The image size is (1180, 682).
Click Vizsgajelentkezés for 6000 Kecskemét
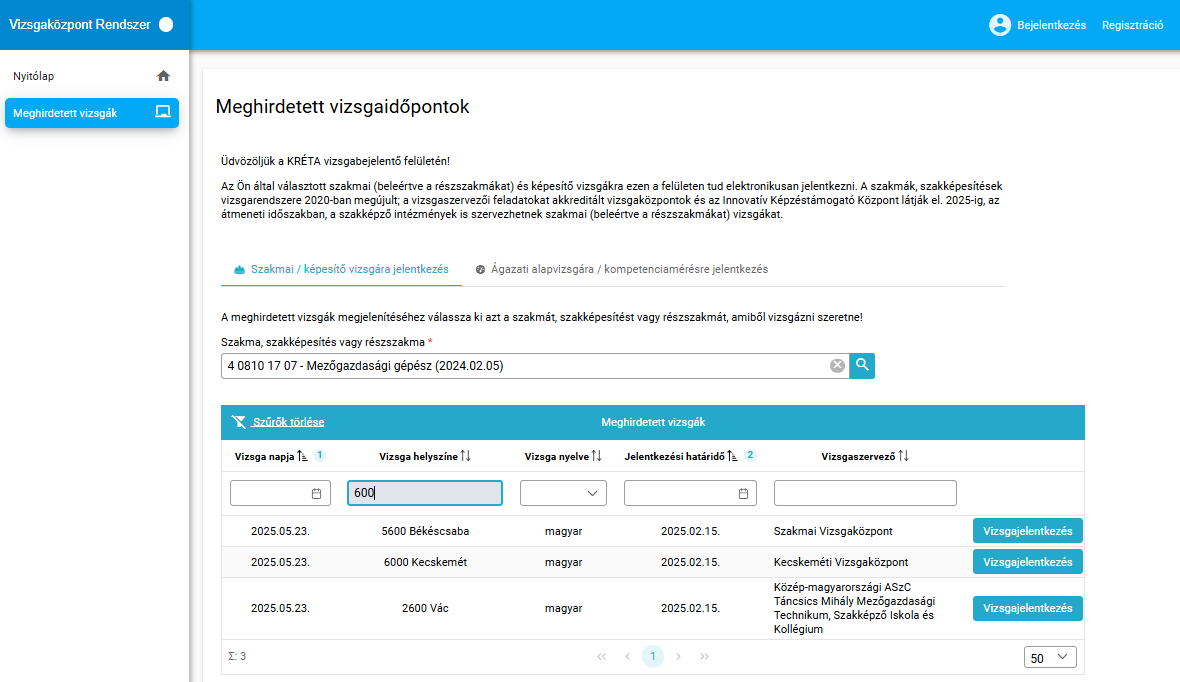pos(1027,562)
